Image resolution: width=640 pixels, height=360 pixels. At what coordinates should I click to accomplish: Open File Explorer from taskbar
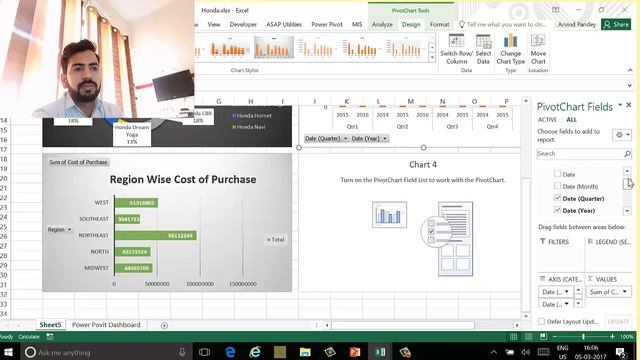(x=305, y=352)
